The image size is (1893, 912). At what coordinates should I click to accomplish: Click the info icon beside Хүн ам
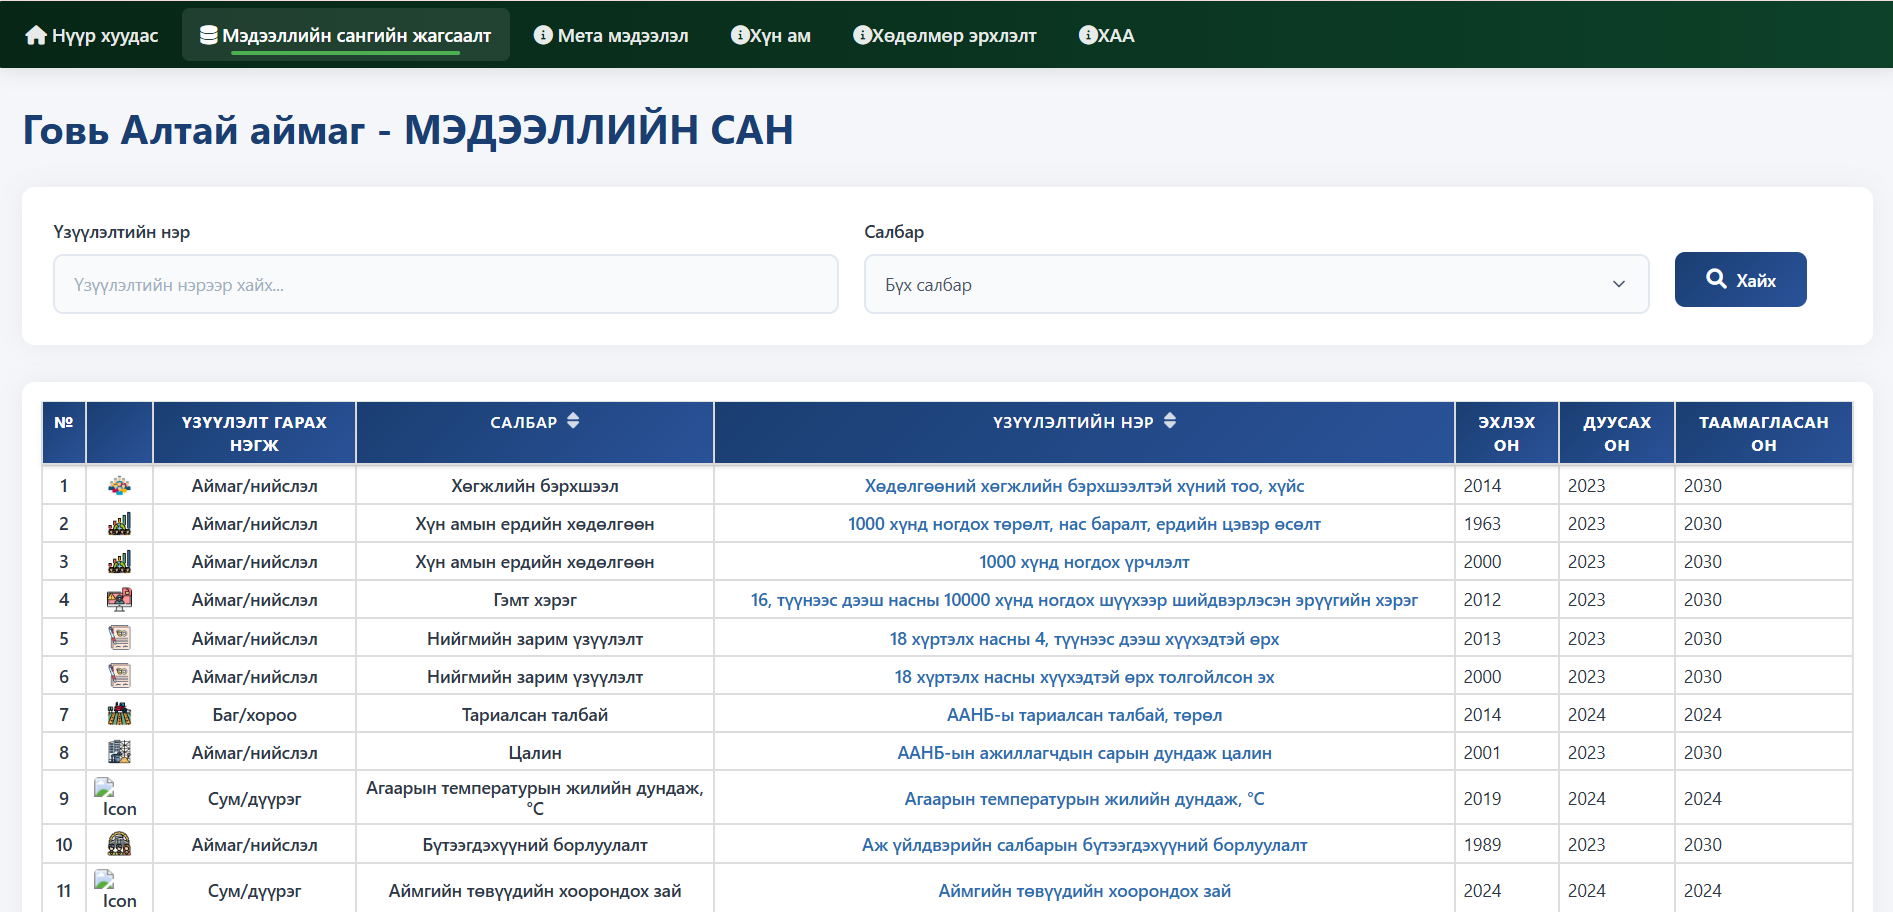click(x=740, y=35)
